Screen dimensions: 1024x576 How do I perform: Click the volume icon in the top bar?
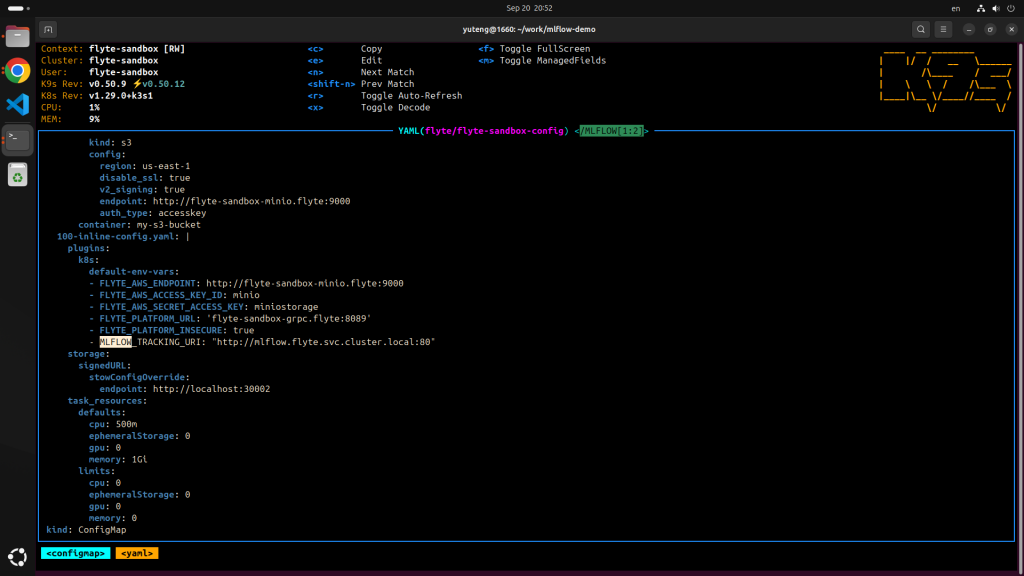click(995, 8)
